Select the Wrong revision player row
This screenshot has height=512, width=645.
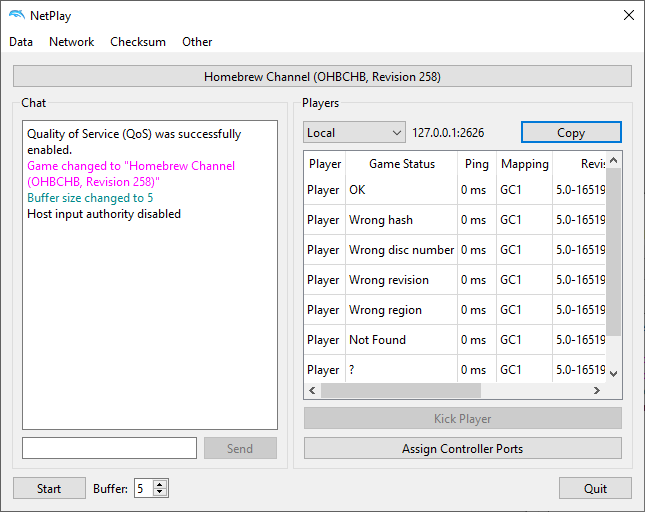pos(455,280)
